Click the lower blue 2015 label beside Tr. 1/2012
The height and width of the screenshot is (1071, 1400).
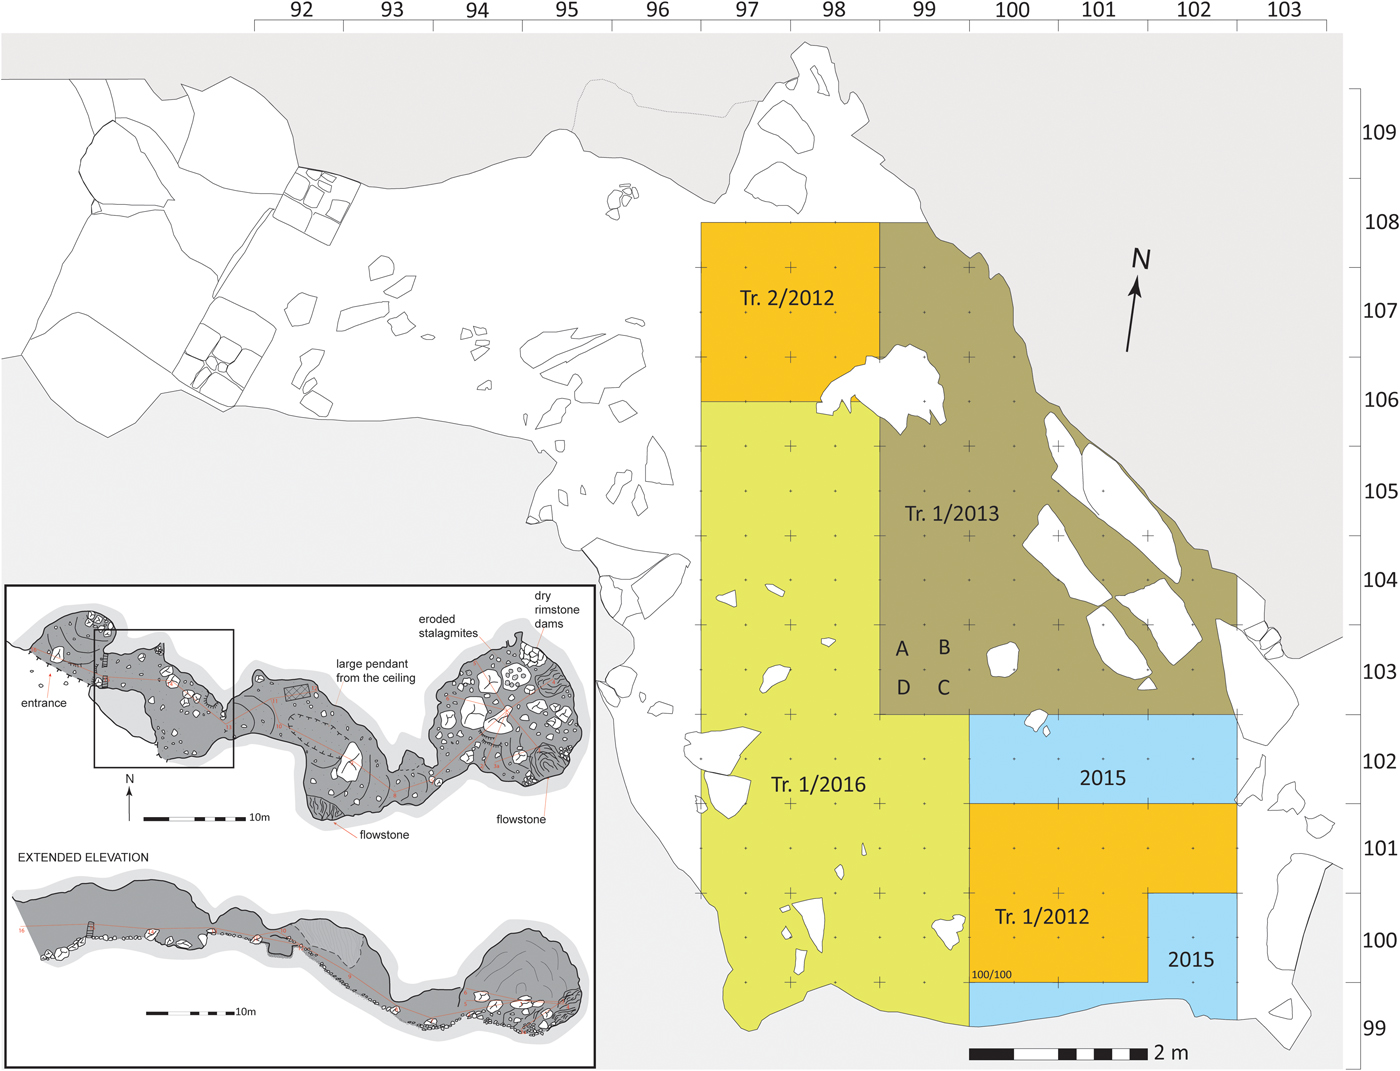1190,960
